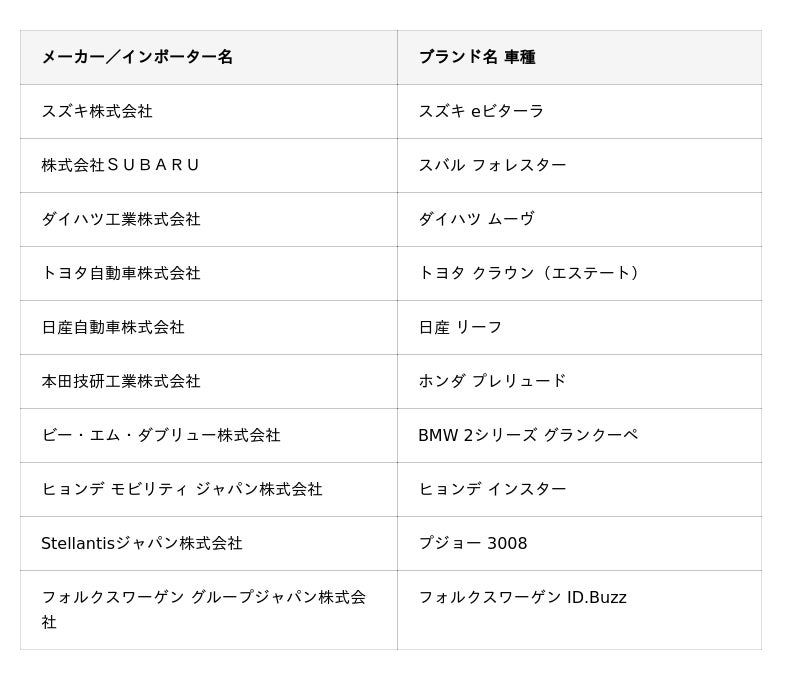The height and width of the screenshot is (680, 800).
Task: Click the ダイハツ ムーヴ cell
Action: pos(476,219)
